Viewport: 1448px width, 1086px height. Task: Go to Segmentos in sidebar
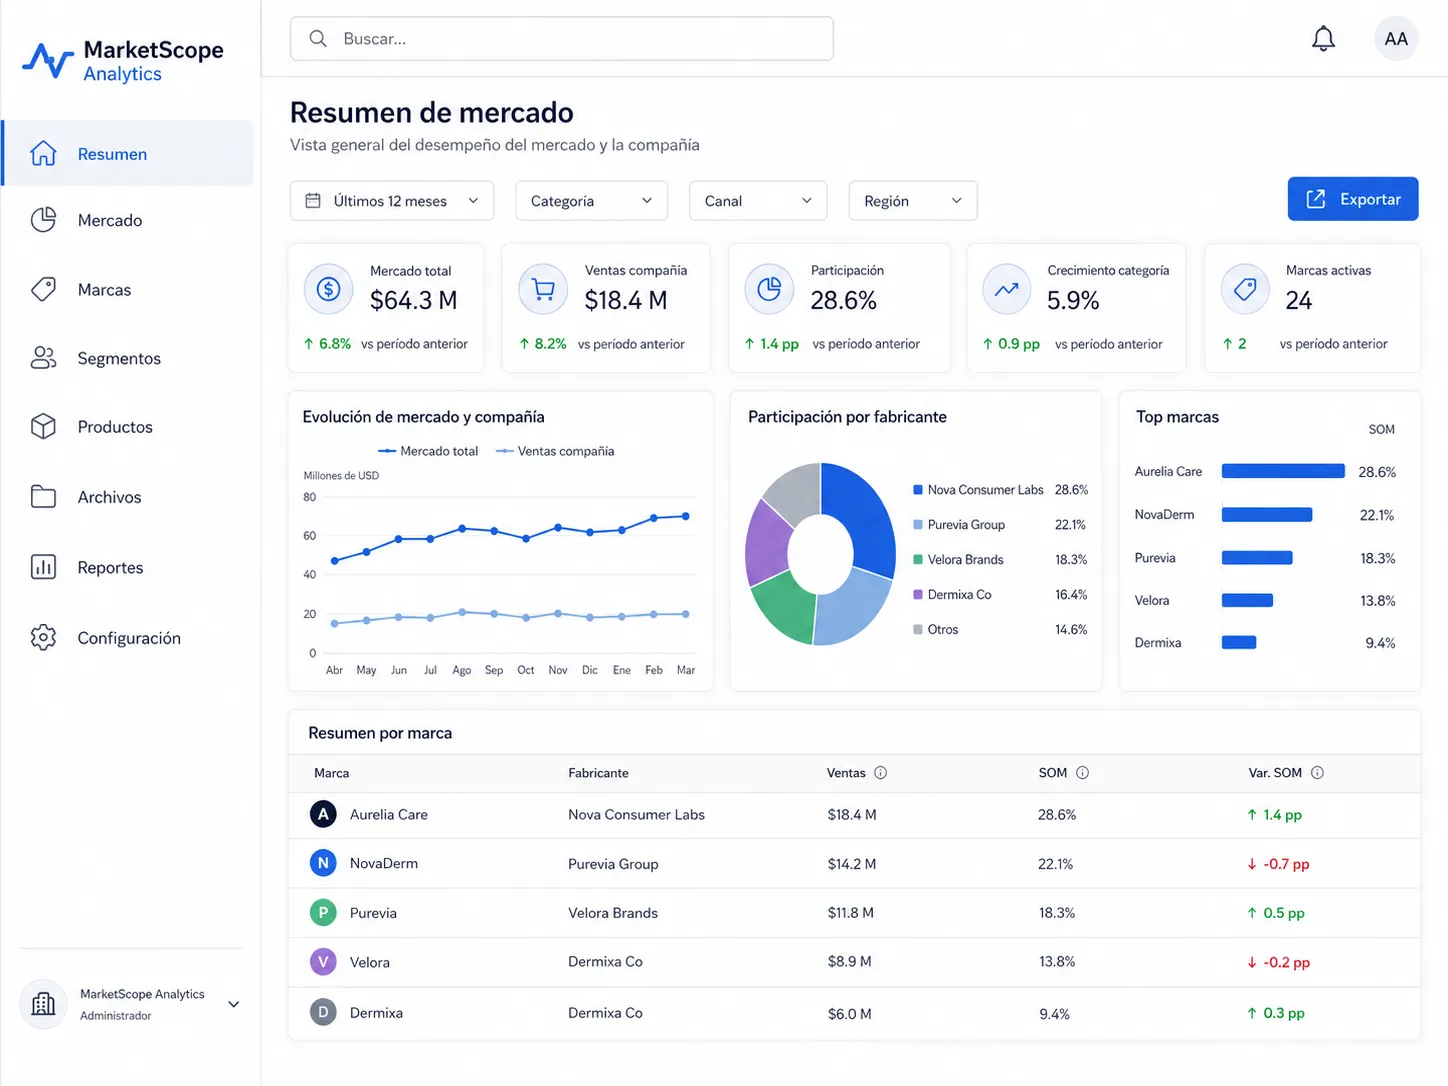coord(127,358)
